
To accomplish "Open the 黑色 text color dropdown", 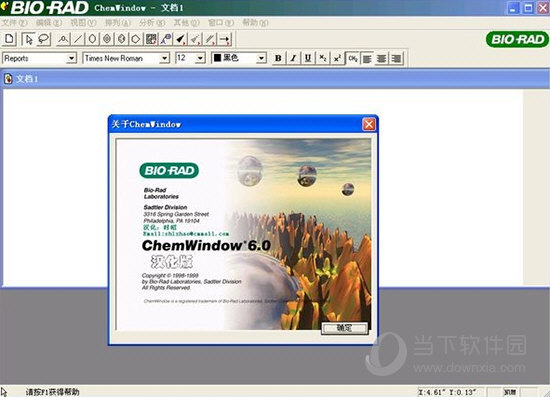I will tap(261, 58).
